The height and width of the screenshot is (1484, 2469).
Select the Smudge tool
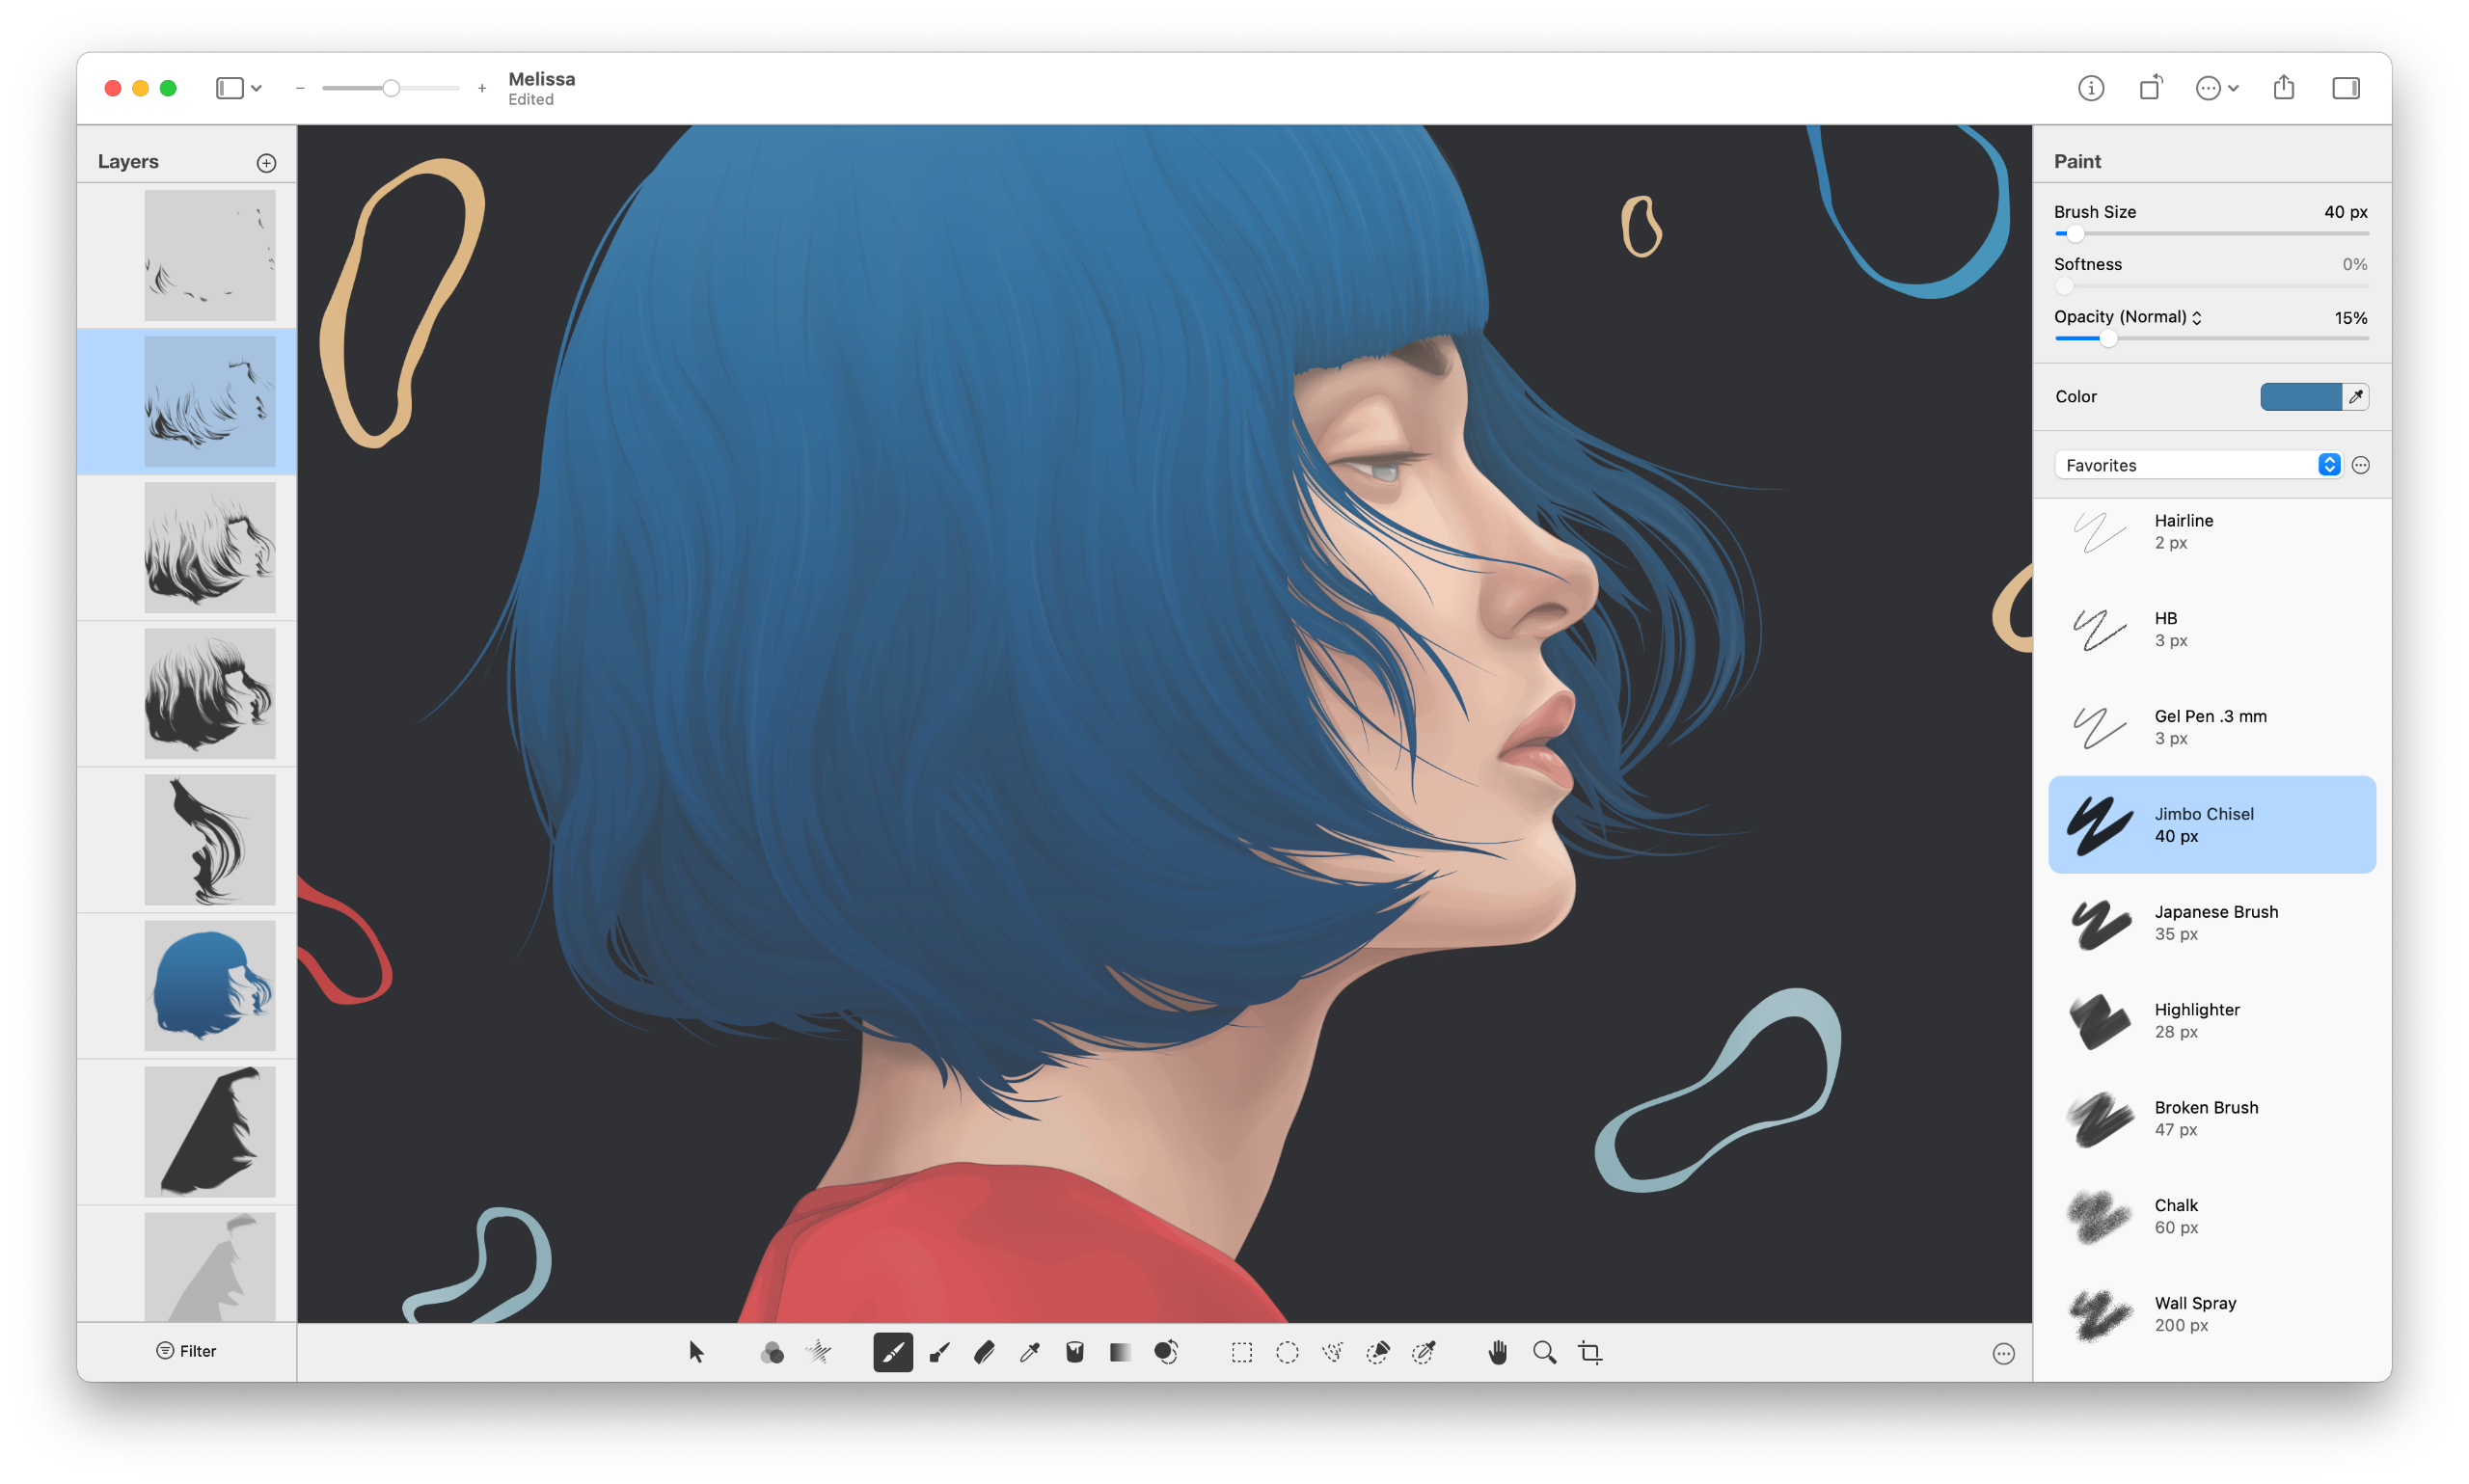click(x=1166, y=1354)
